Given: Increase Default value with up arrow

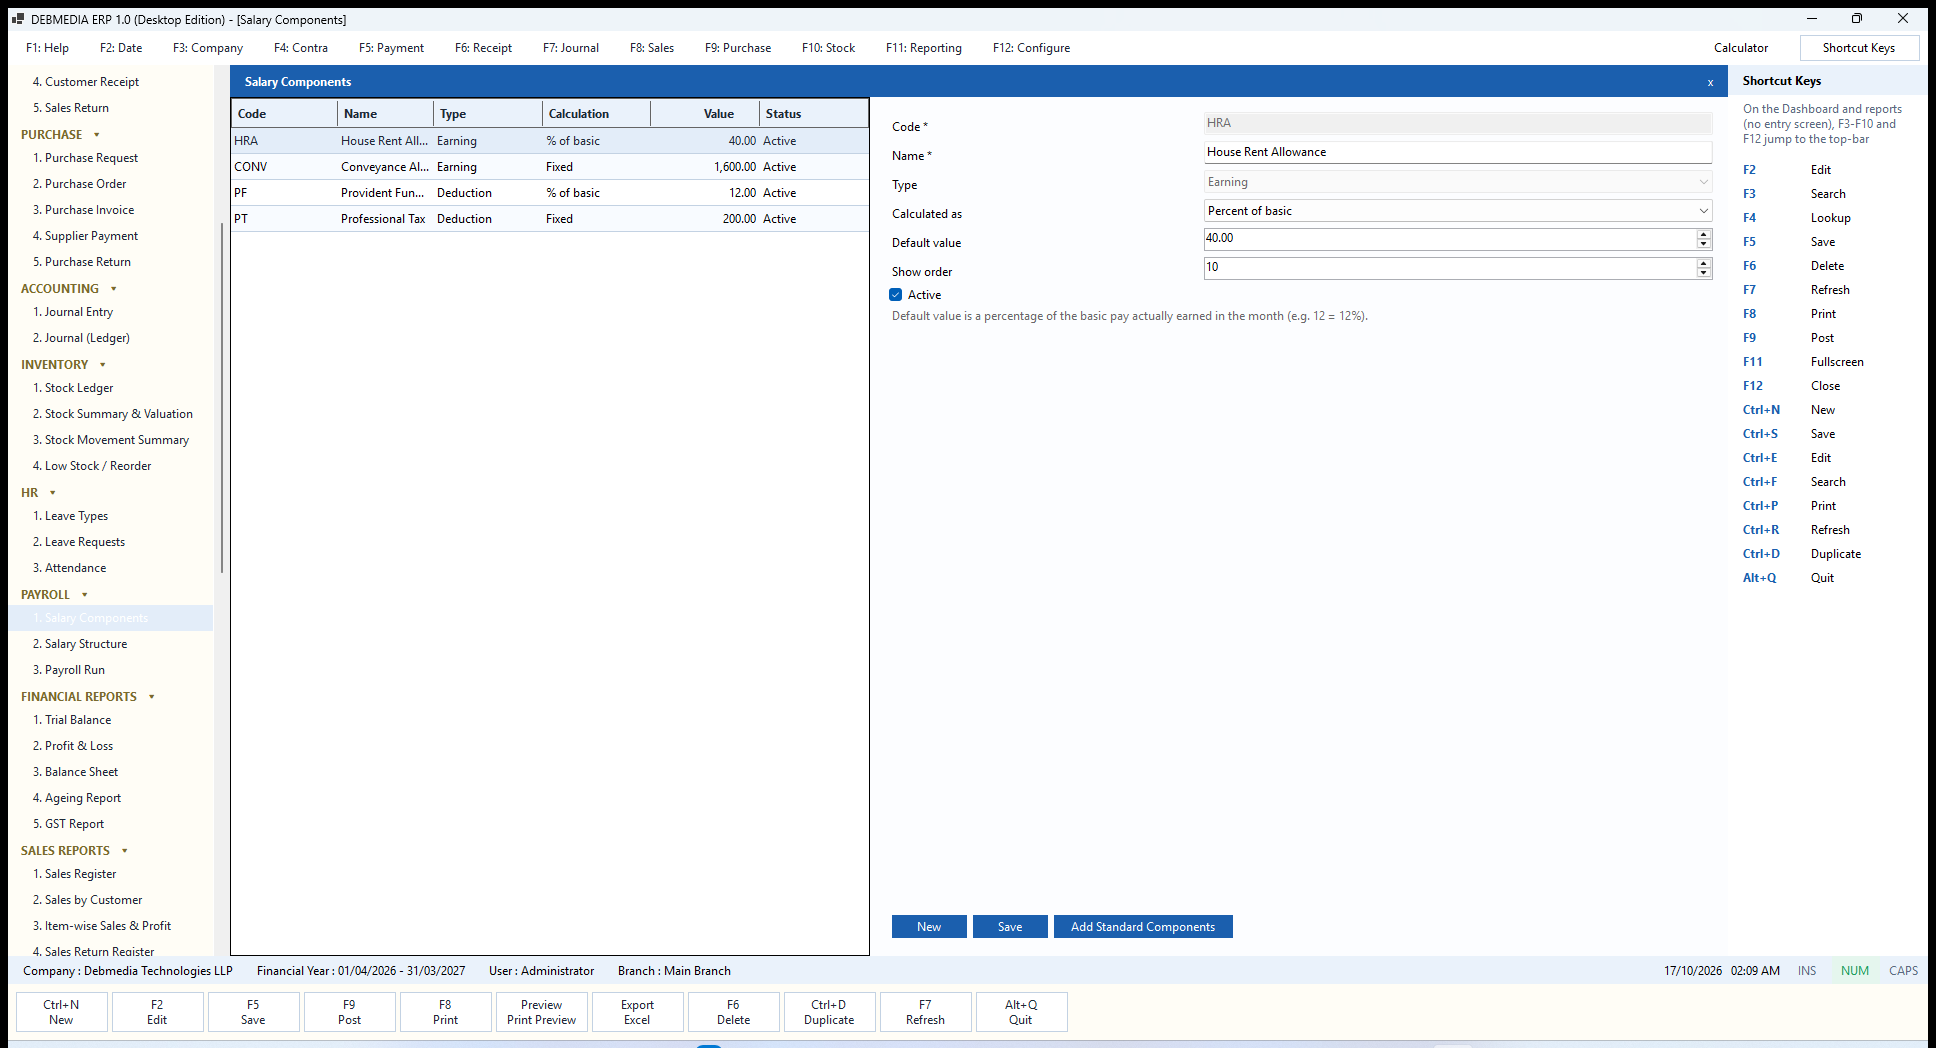Looking at the screenshot, I should (x=1704, y=234).
